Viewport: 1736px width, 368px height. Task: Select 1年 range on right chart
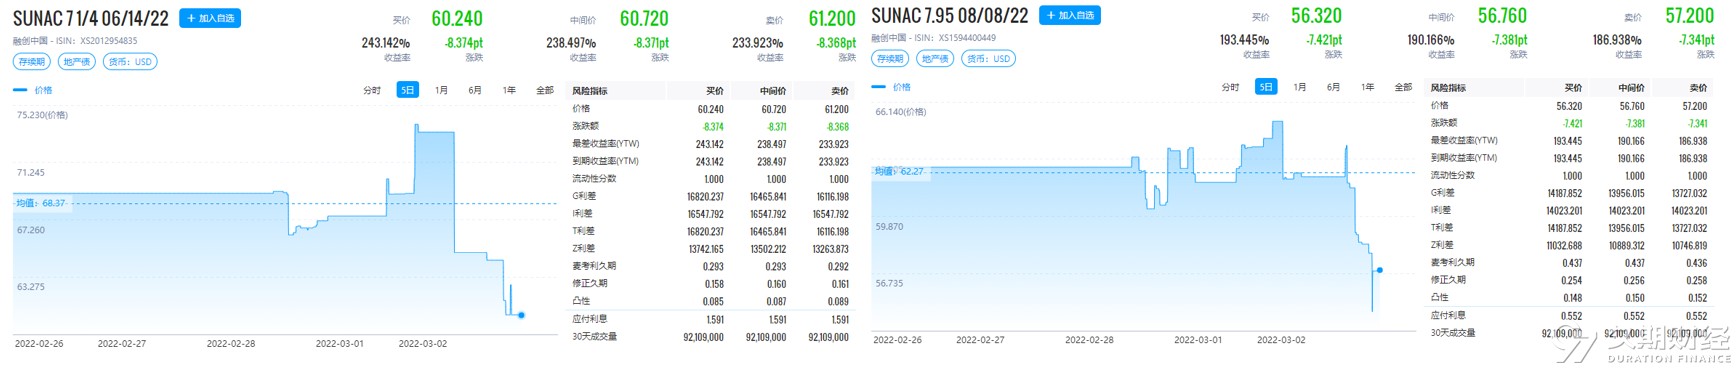[1367, 87]
